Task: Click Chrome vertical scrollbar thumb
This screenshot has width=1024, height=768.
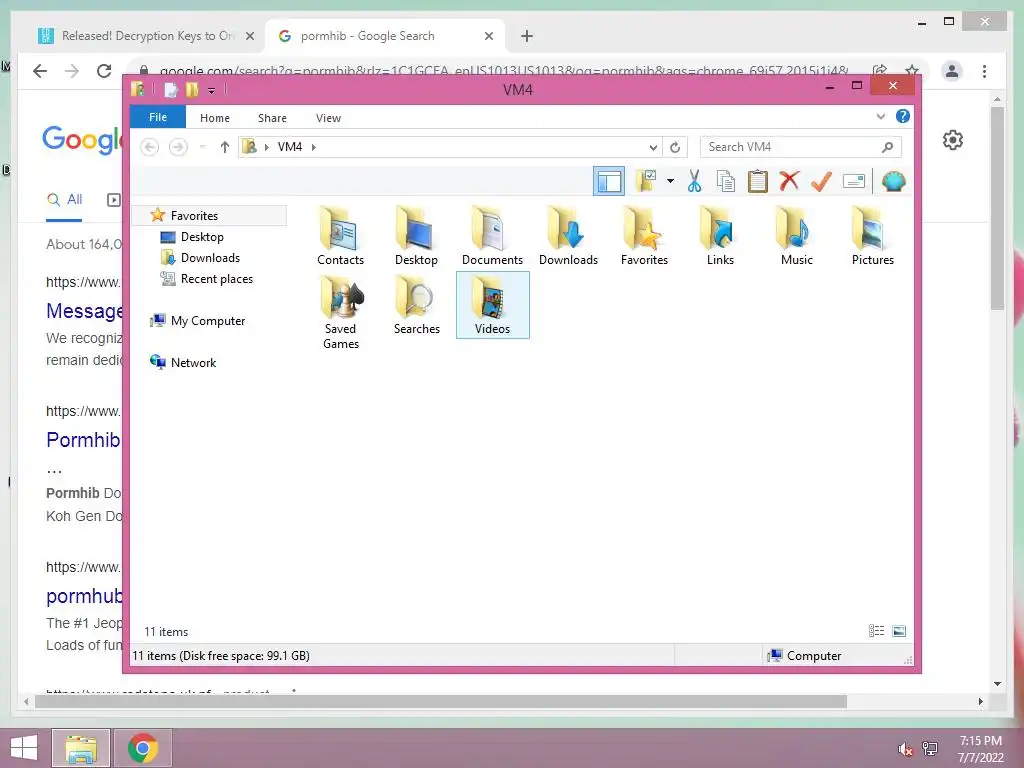Action: tap(997, 208)
